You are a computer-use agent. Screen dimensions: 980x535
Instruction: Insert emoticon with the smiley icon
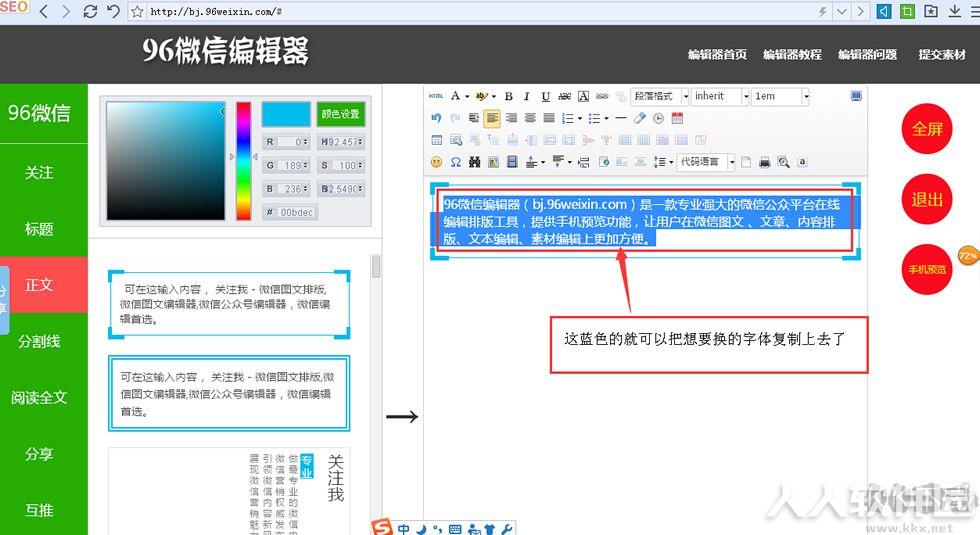436,162
